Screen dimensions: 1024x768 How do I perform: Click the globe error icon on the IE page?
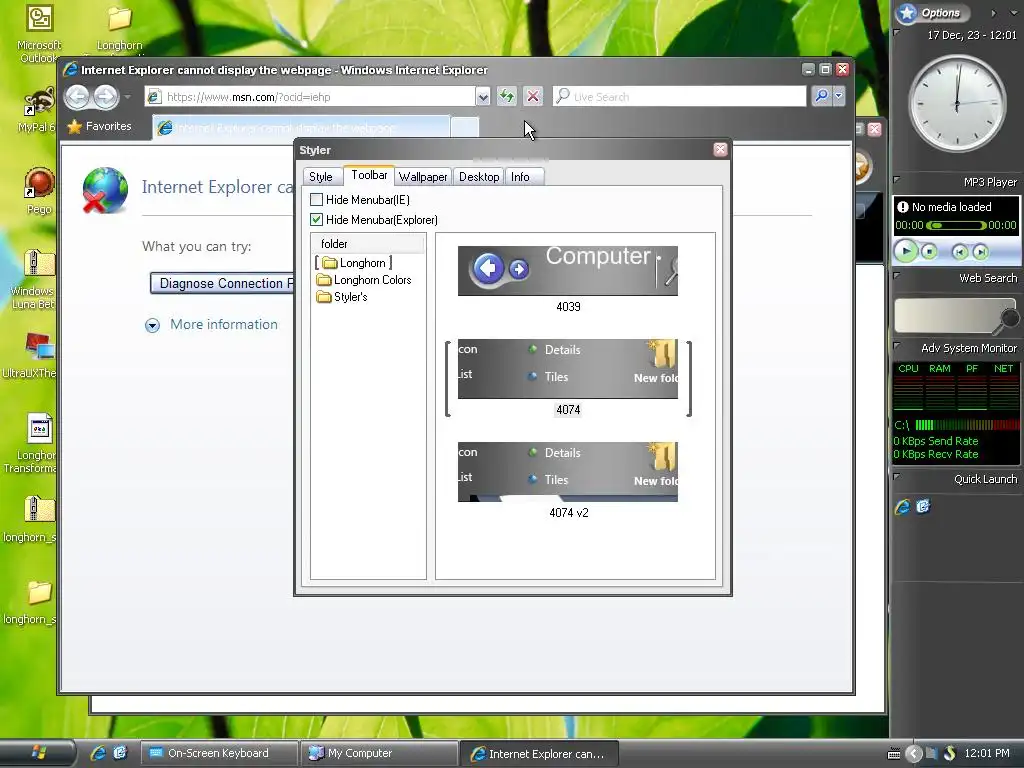pyautogui.click(x=104, y=191)
